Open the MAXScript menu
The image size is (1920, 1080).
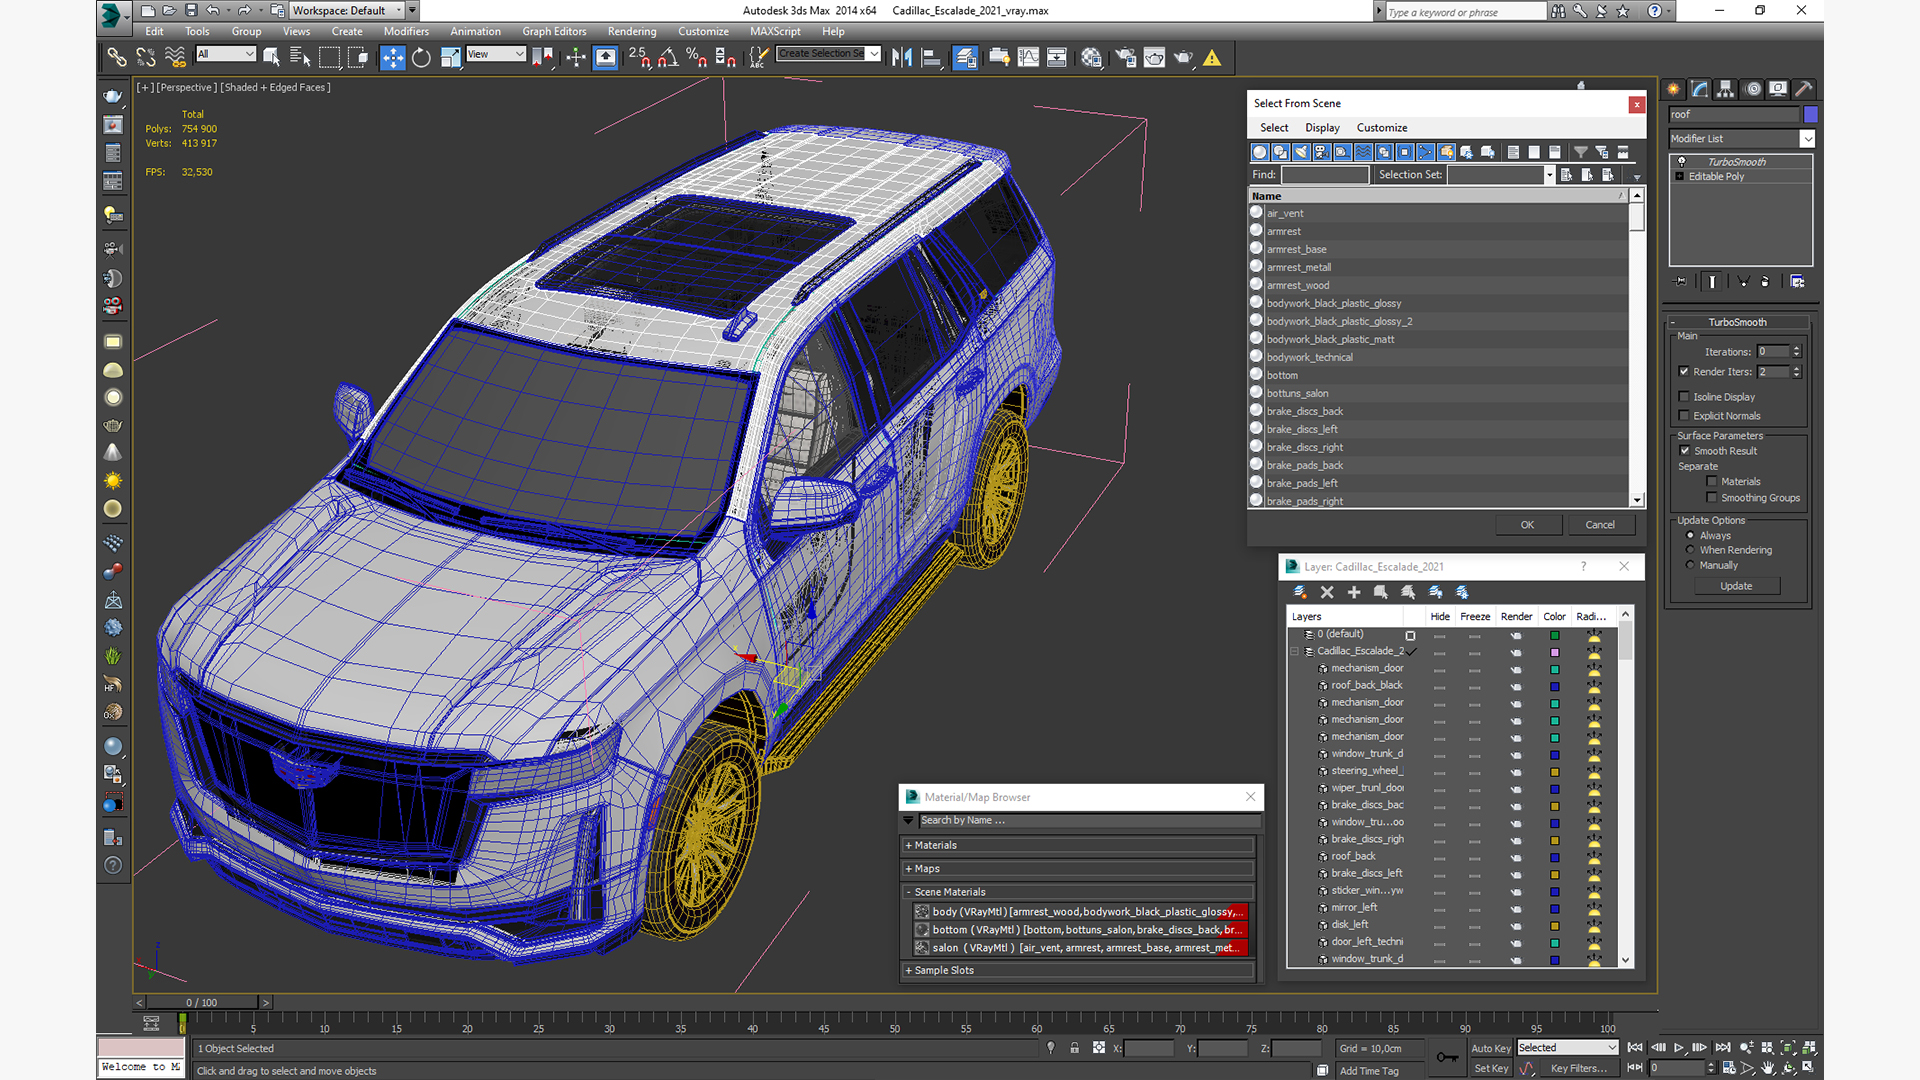tap(775, 32)
